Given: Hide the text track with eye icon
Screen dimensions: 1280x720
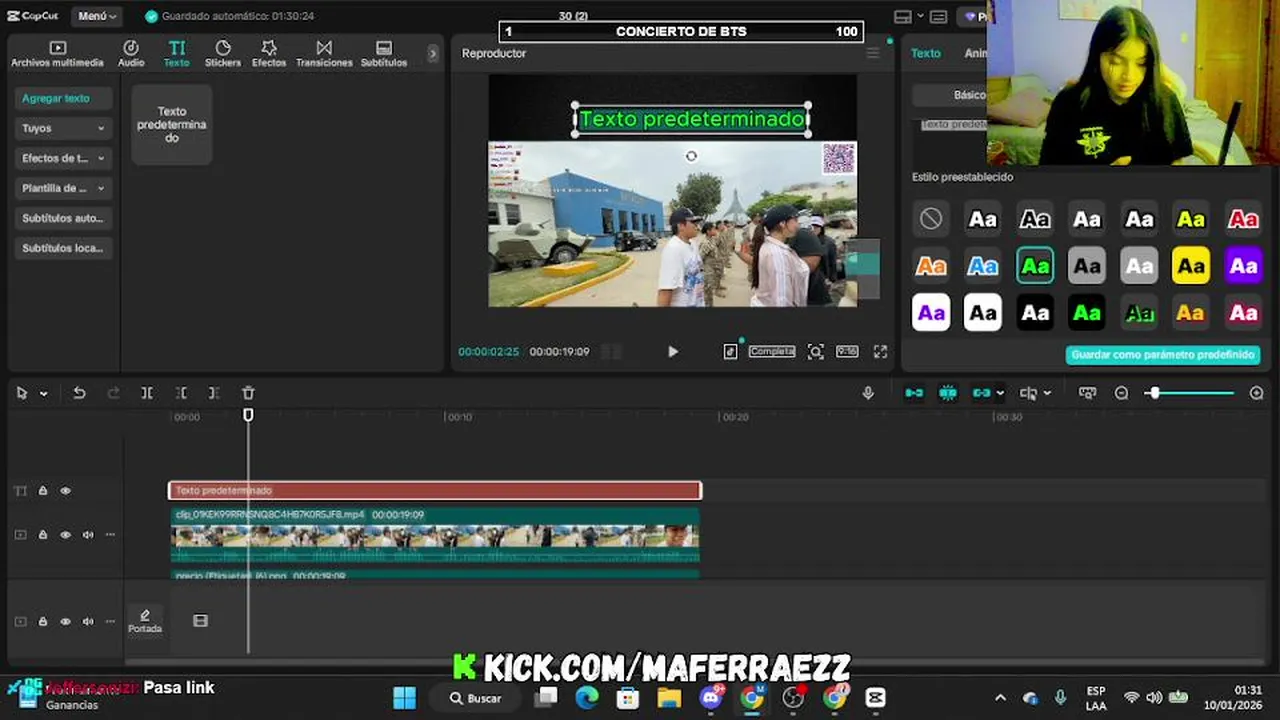Looking at the screenshot, I should click(66, 491).
